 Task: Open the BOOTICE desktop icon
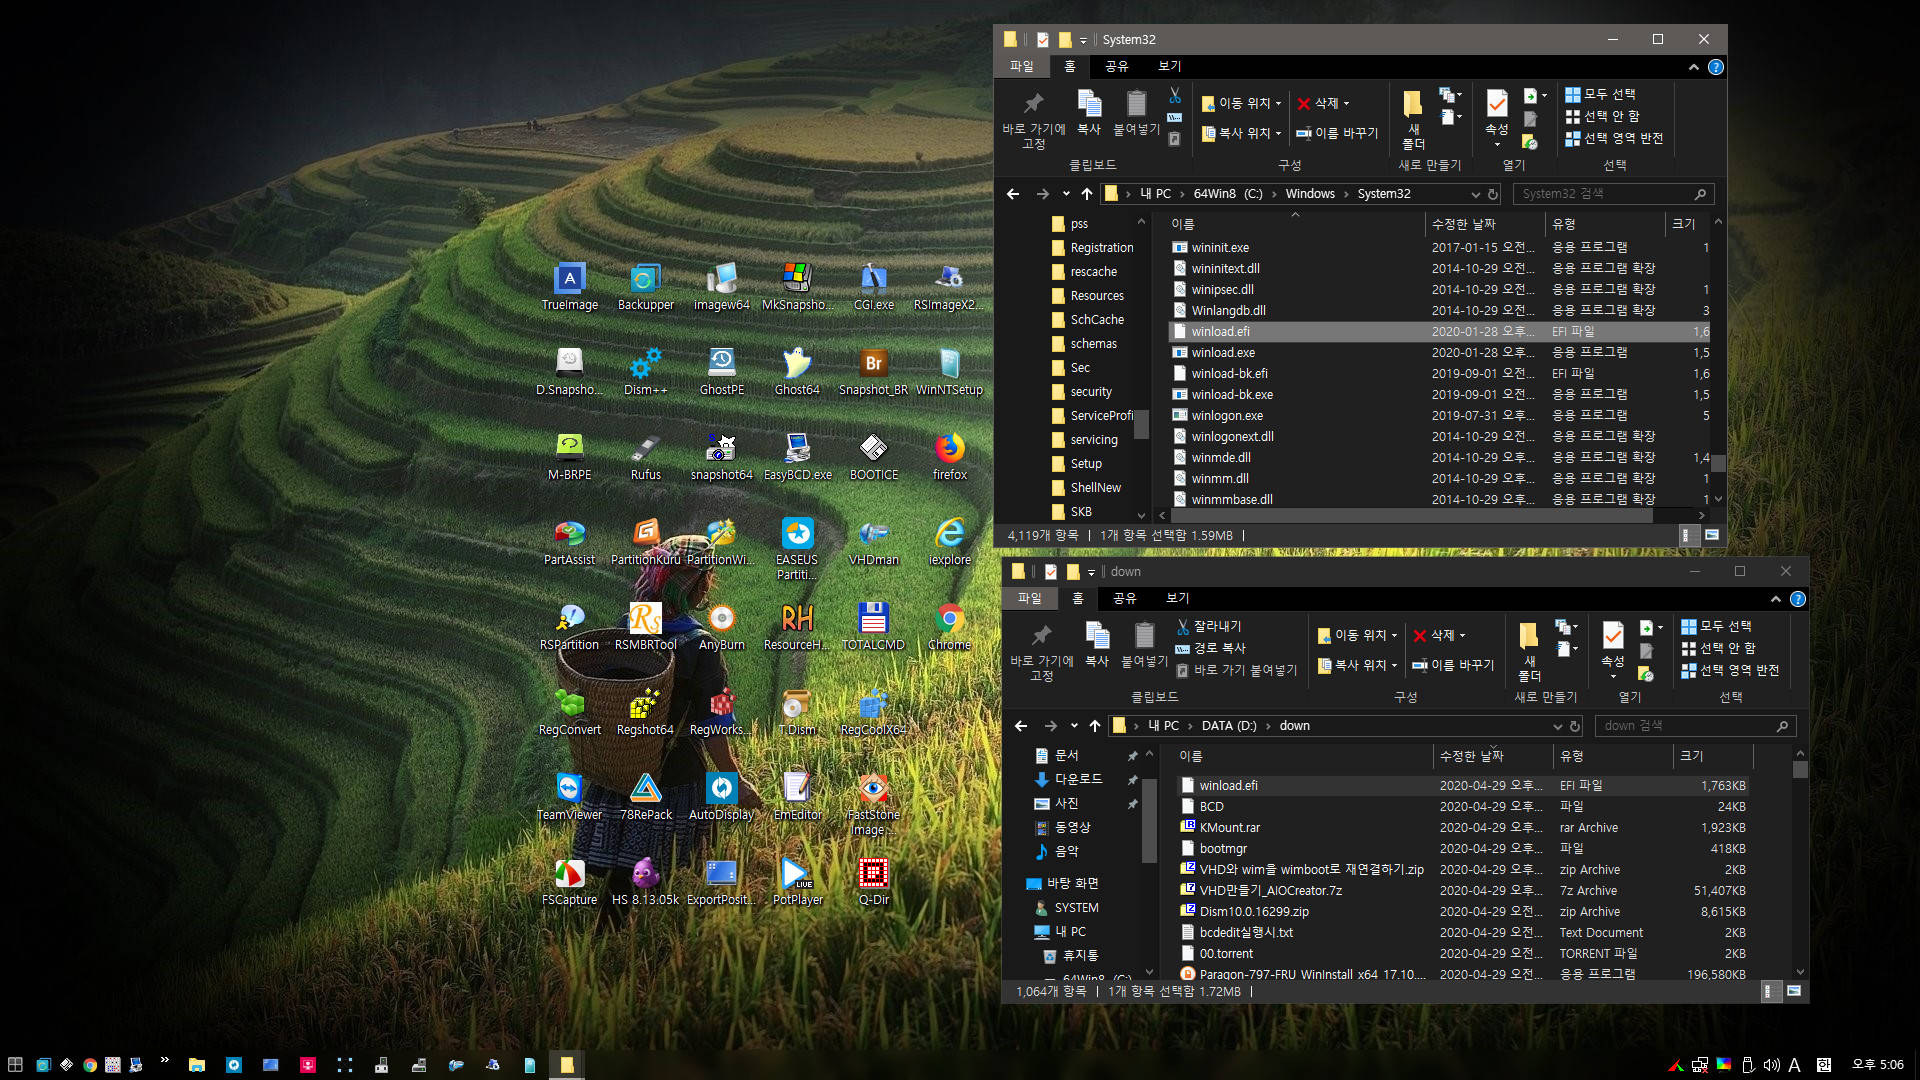tap(873, 457)
